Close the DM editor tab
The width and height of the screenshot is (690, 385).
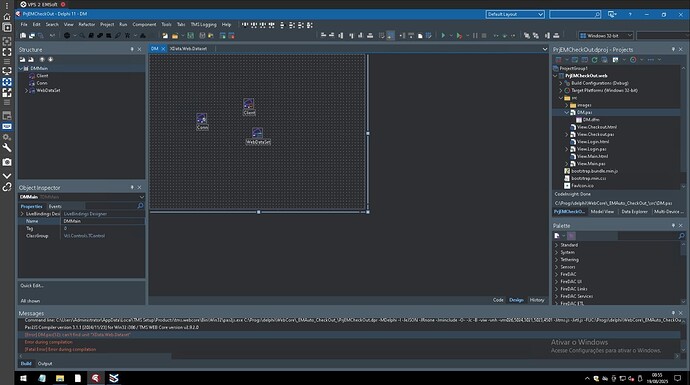coord(163,49)
